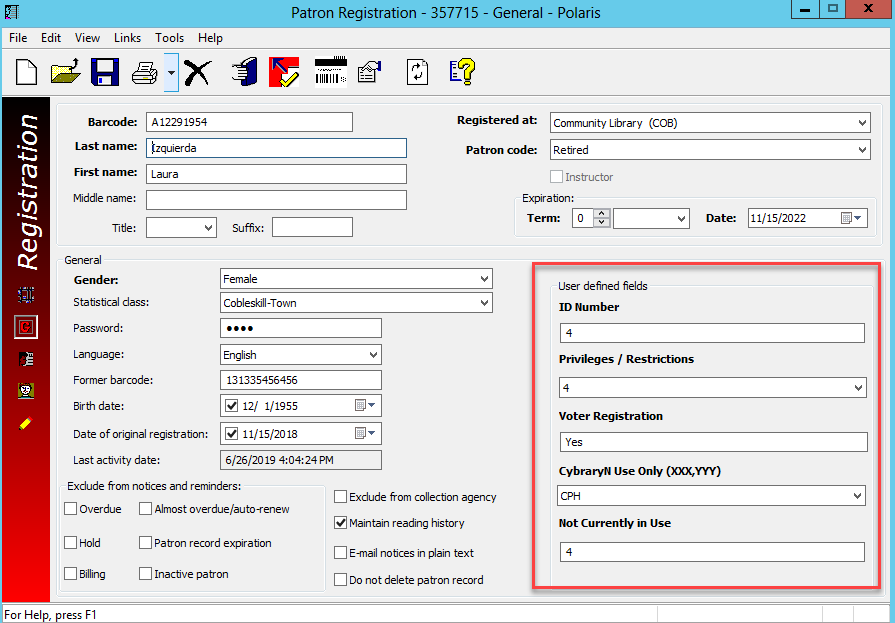Expand the Patron code dropdown
This screenshot has width=895, height=623.
pos(862,150)
